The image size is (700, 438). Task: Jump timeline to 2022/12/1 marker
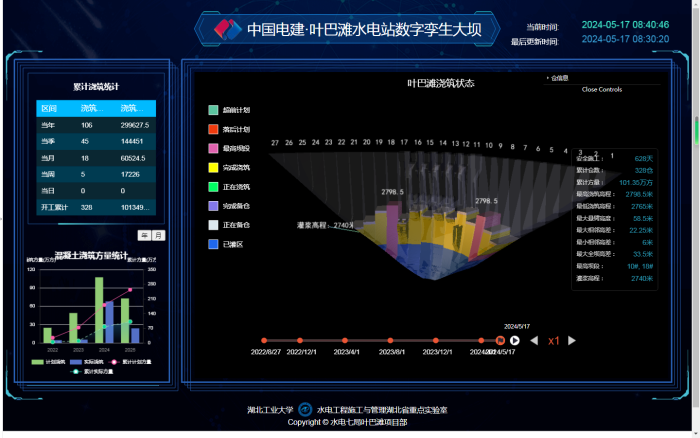300,341
